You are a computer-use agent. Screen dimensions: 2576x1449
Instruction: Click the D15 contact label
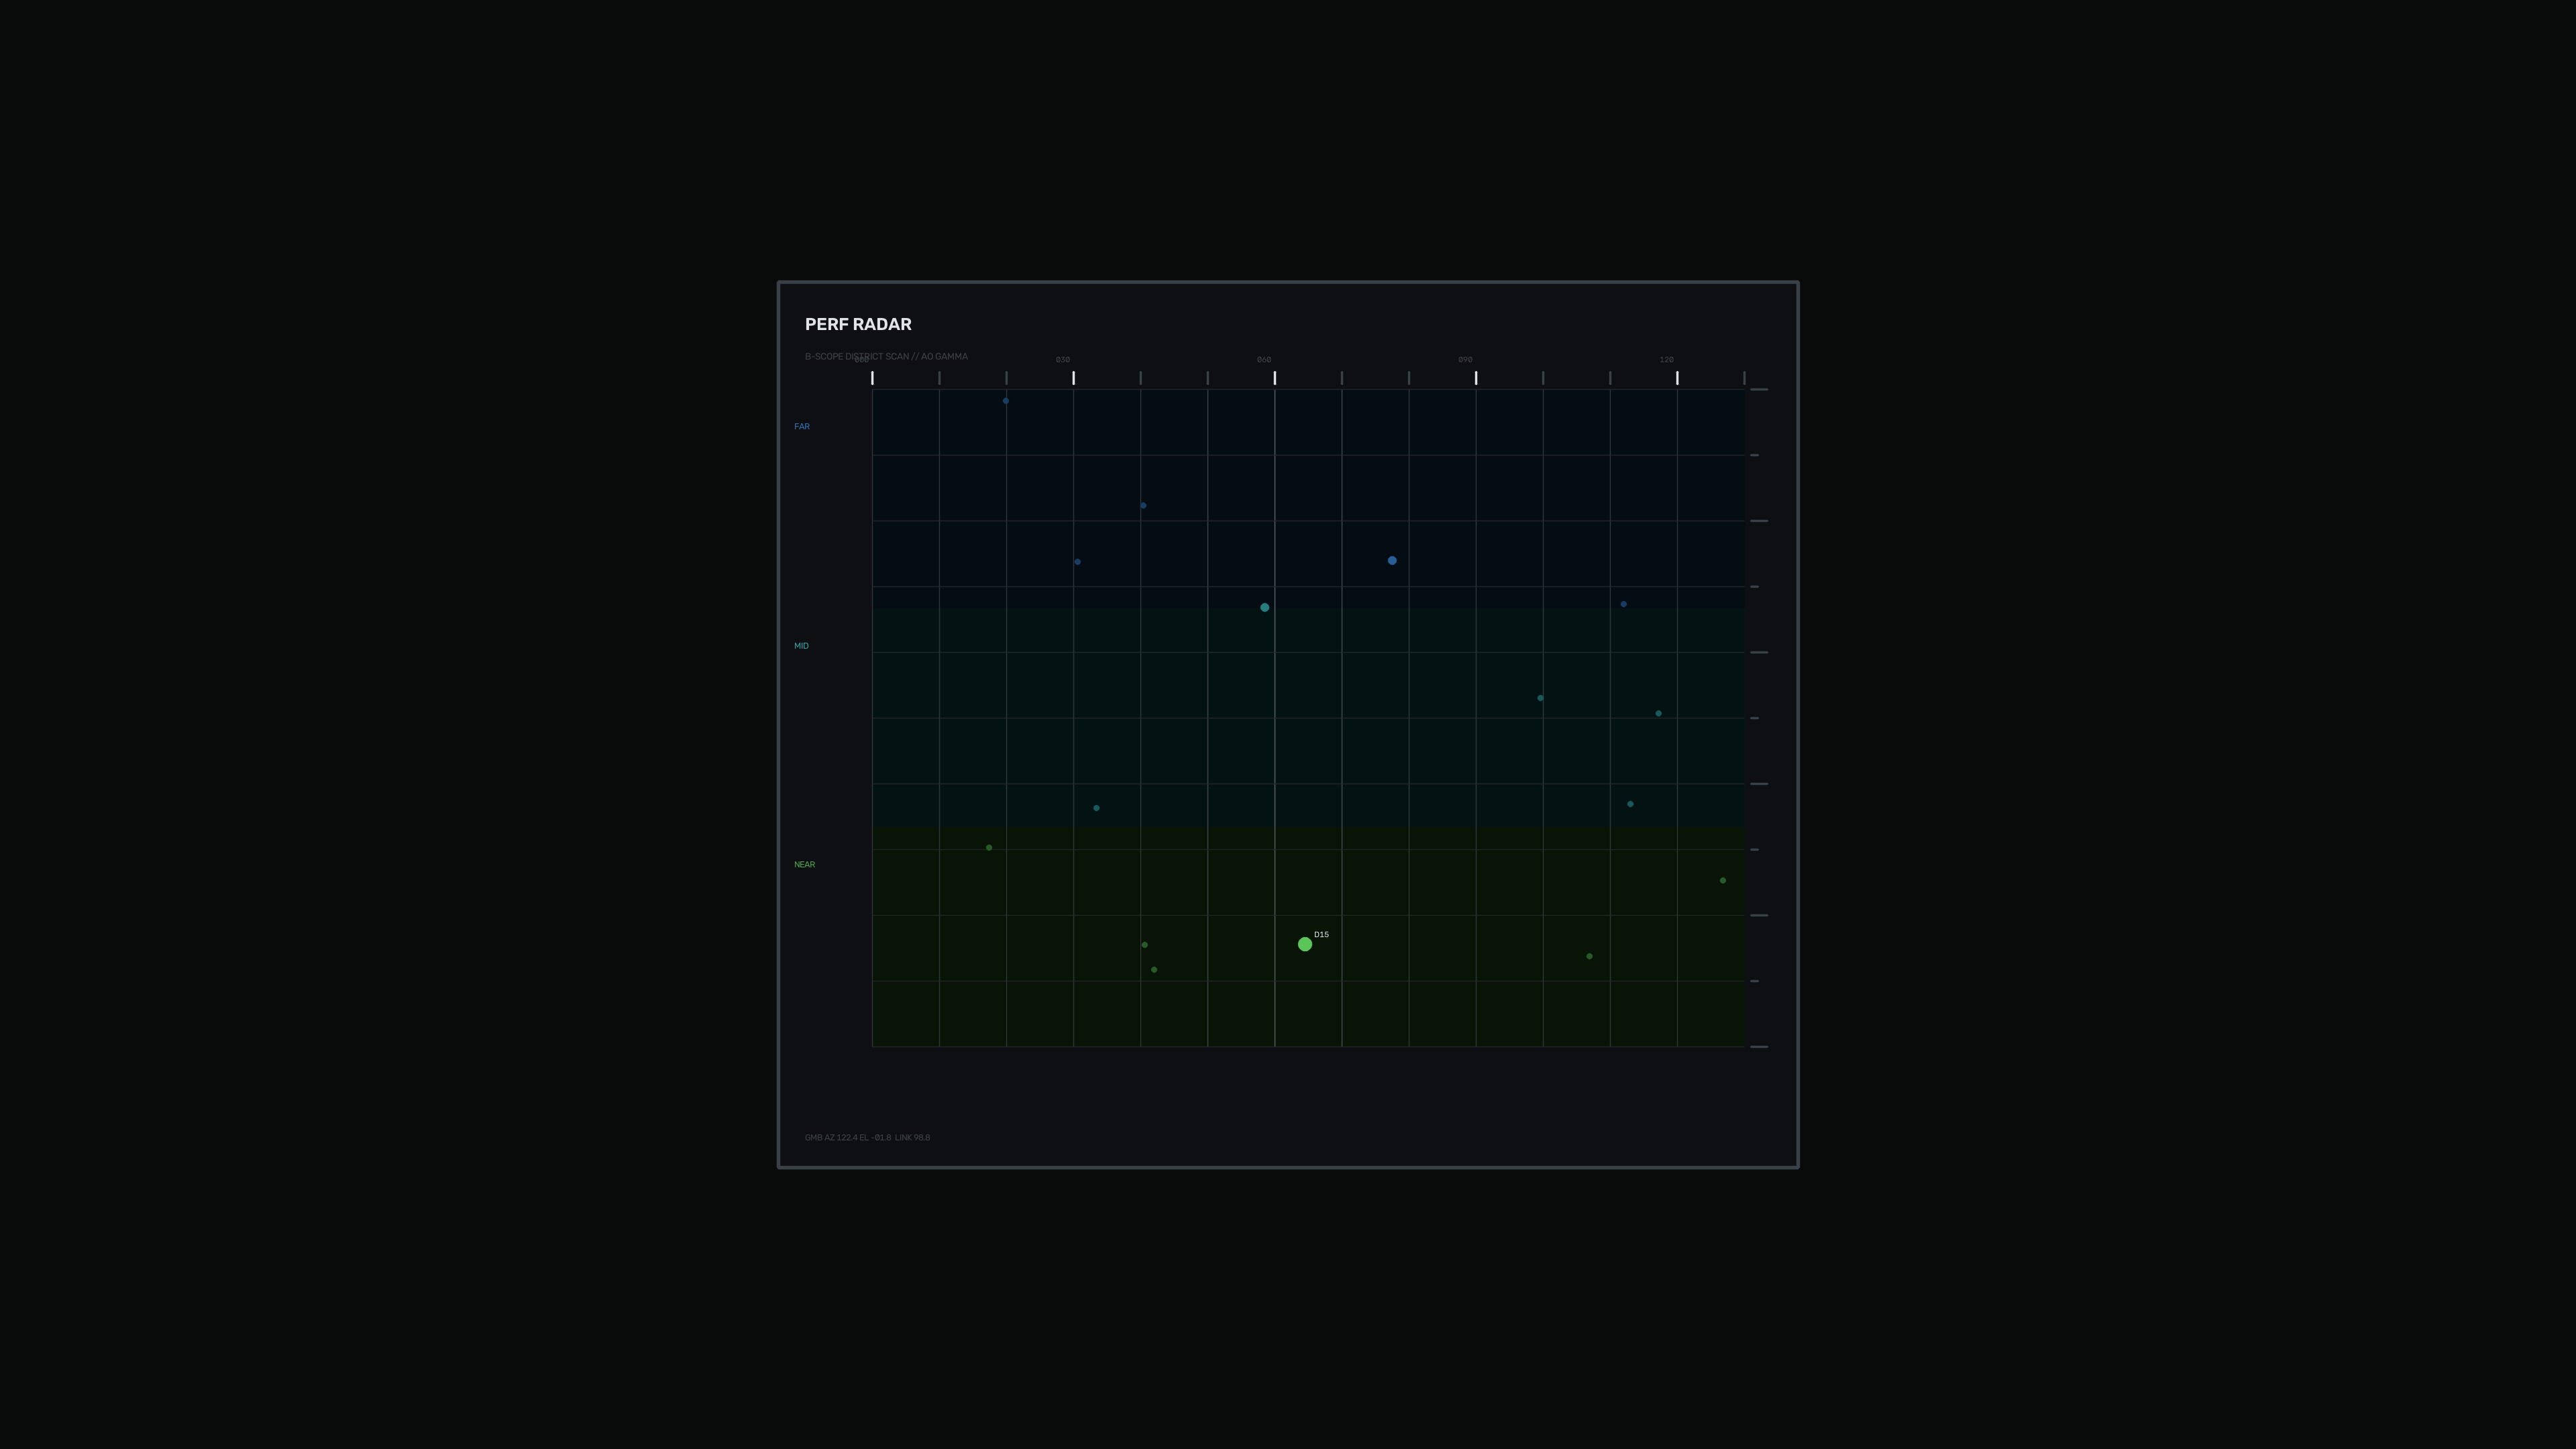(x=1321, y=935)
